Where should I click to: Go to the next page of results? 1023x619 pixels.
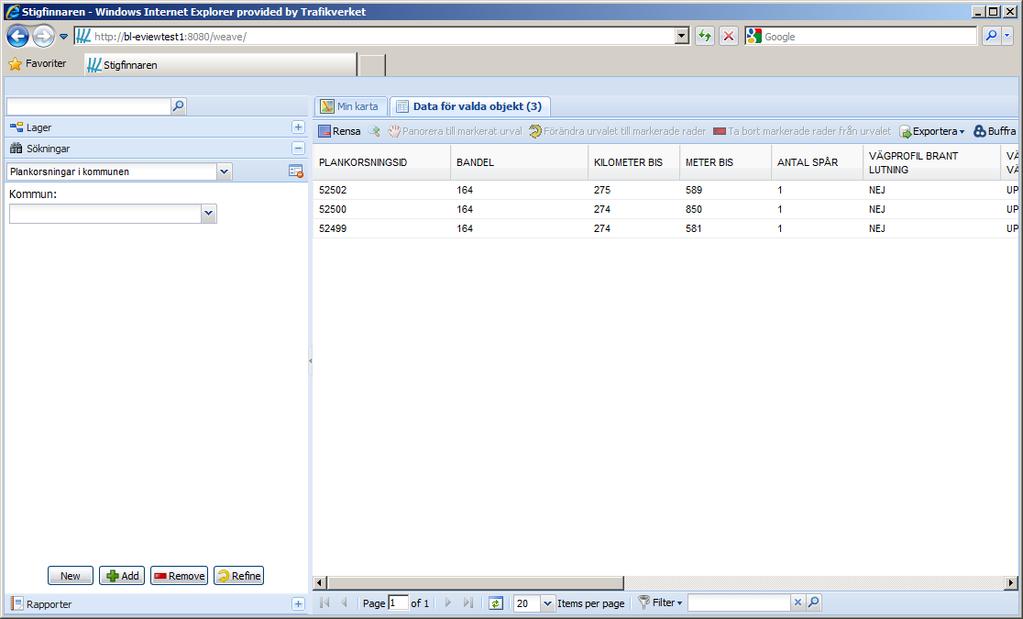448,603
